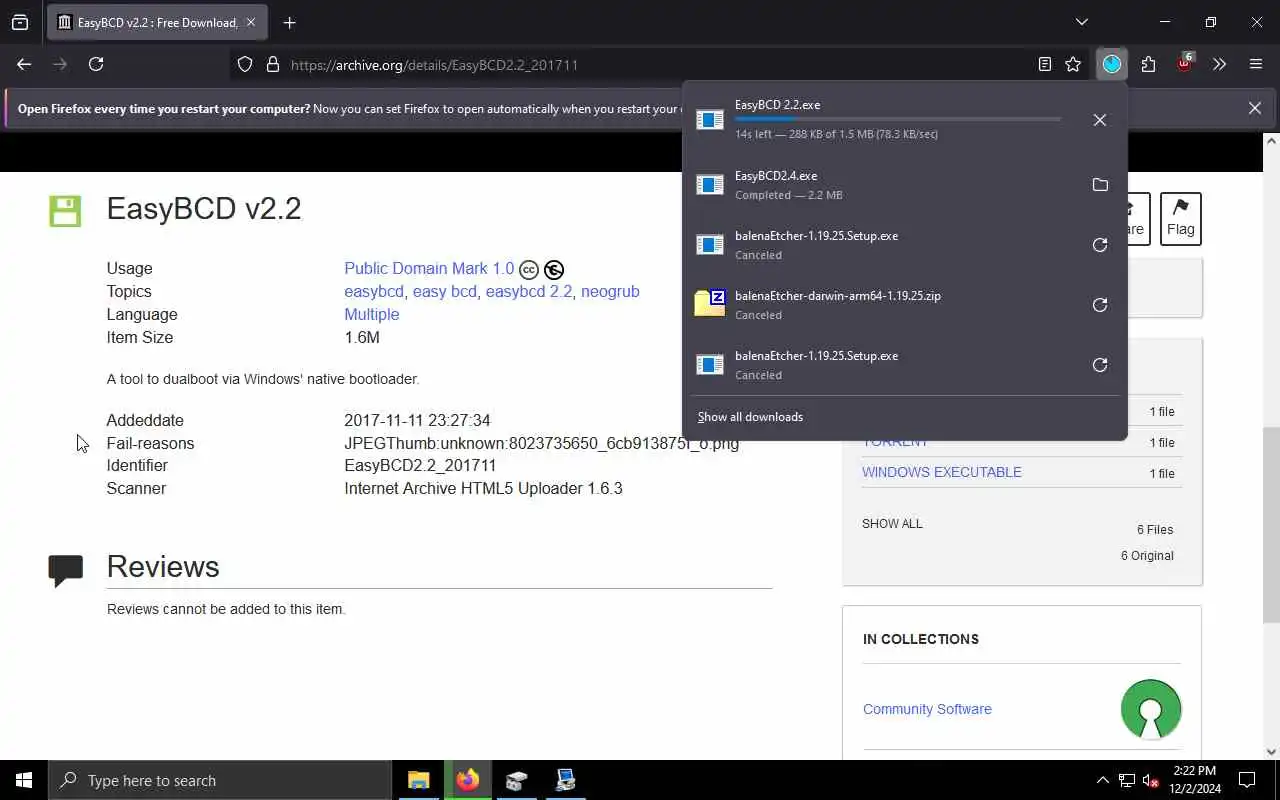Open uBlock Origin extension icon
This screenshot has height=800, width=1280.
click(1185, 64)
